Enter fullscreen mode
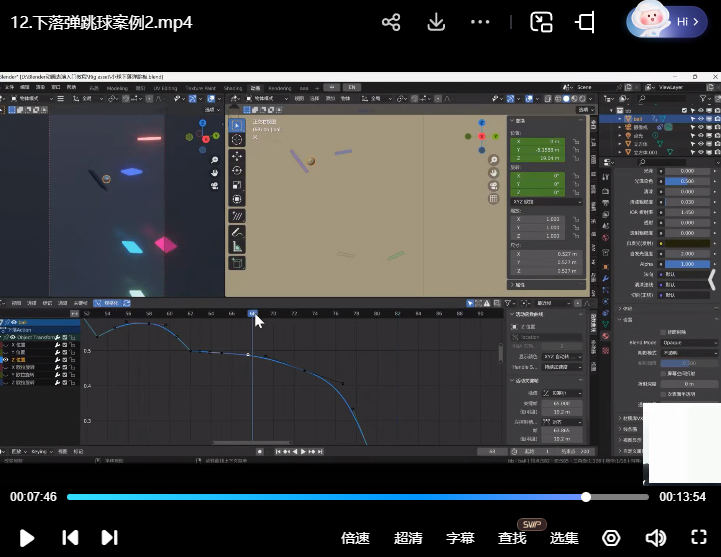The image size is (721, 557). [700, 538]
